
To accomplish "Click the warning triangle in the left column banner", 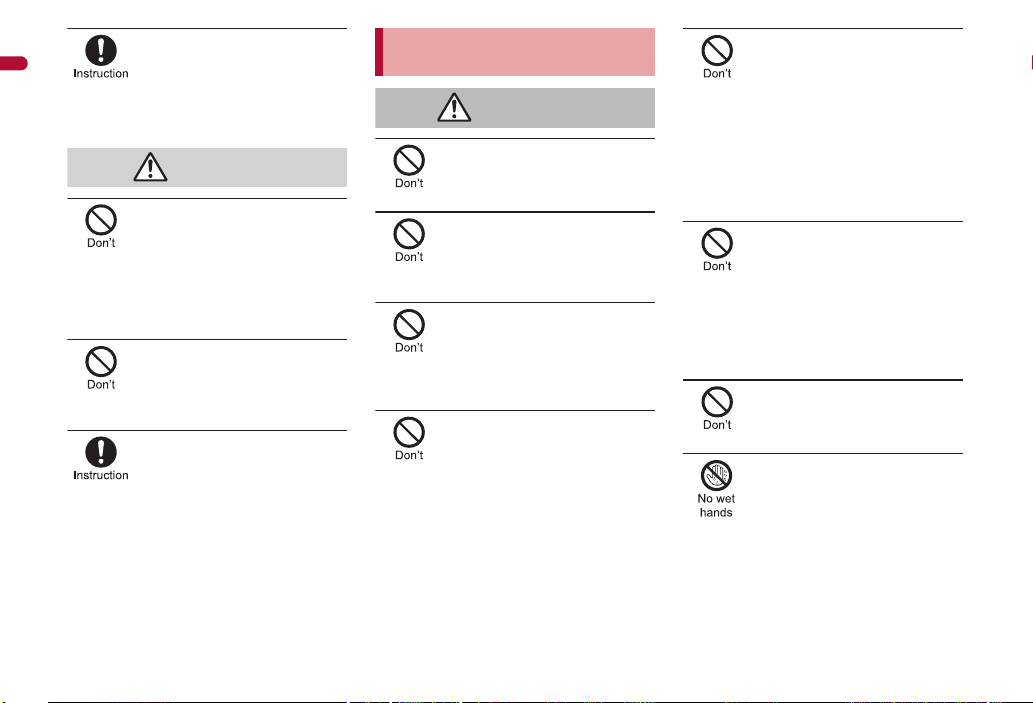I will pos(150,167).
